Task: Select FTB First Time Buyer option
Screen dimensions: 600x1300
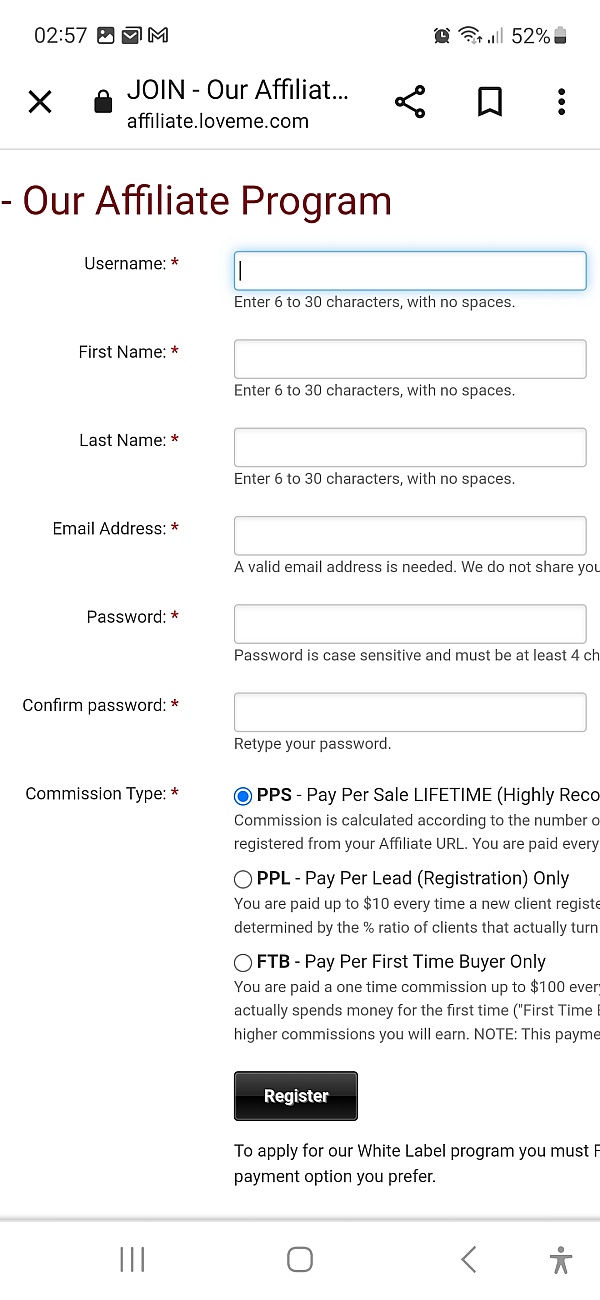Action: [243, 963]
